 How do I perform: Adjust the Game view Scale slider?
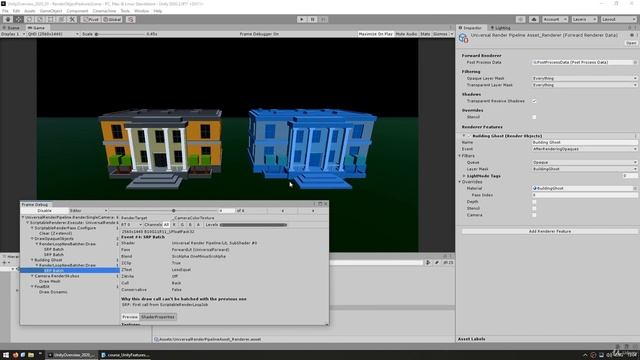(x=120, y=34)
